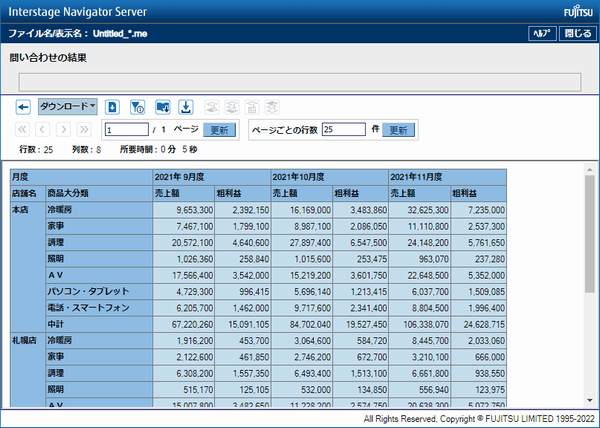Go to the first page button

click(22, 130)
